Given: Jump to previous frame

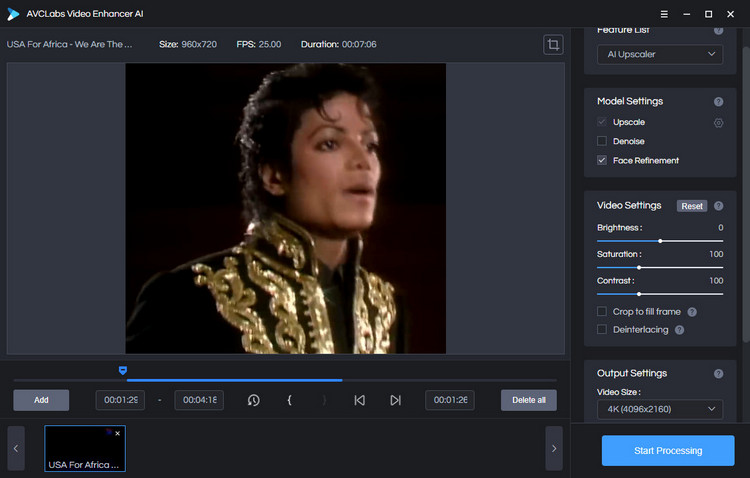Looking at the screenshot, I should (360, 400).
